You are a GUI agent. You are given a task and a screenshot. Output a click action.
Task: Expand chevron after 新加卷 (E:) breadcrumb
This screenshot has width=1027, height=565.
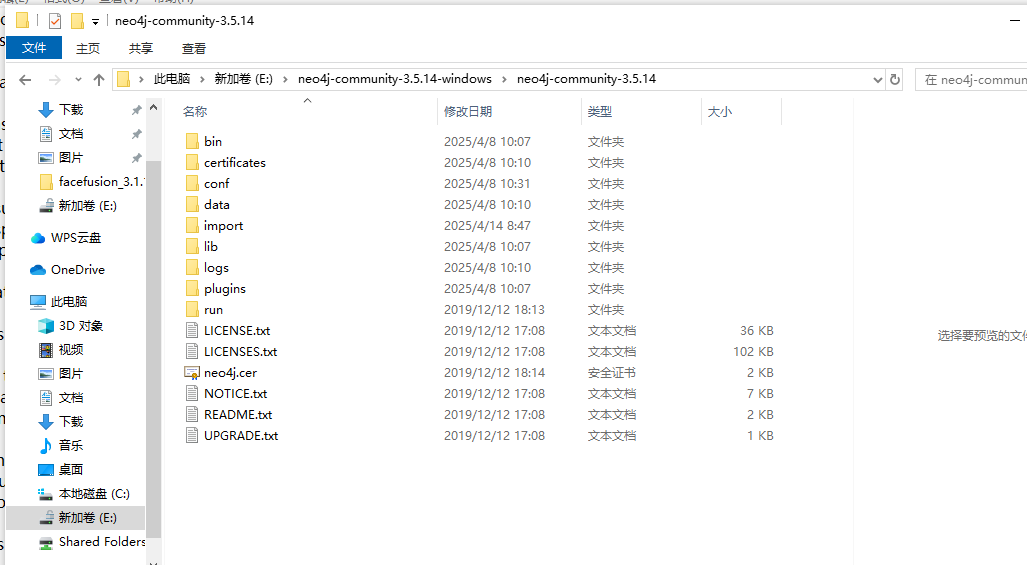pyautogui.click(x=285, y=79)
